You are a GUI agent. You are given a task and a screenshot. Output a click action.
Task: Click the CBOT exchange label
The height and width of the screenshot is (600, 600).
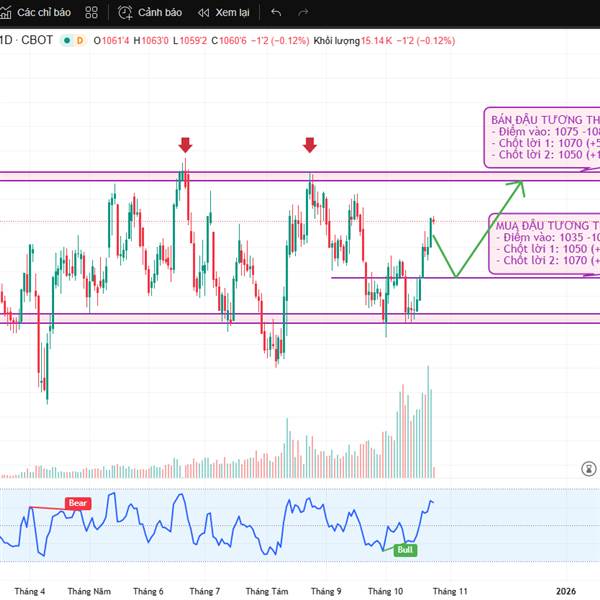37,40
